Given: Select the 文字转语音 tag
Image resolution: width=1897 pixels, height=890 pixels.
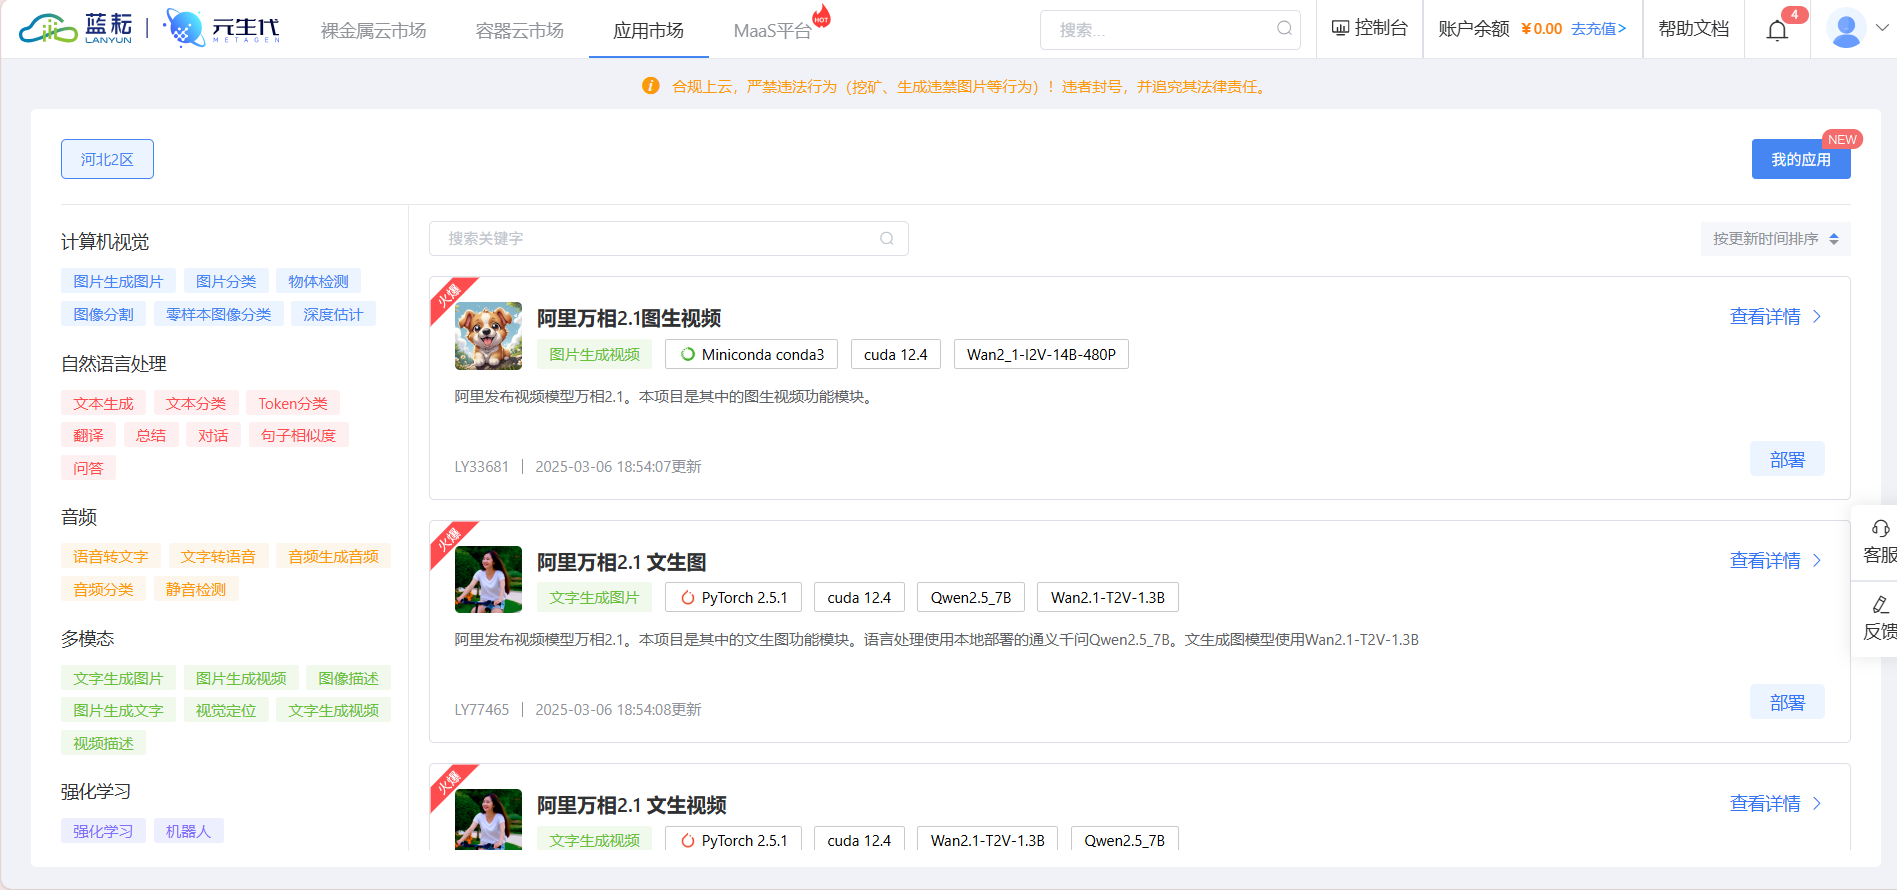Looking at the screenshot, I should point(218,557).
